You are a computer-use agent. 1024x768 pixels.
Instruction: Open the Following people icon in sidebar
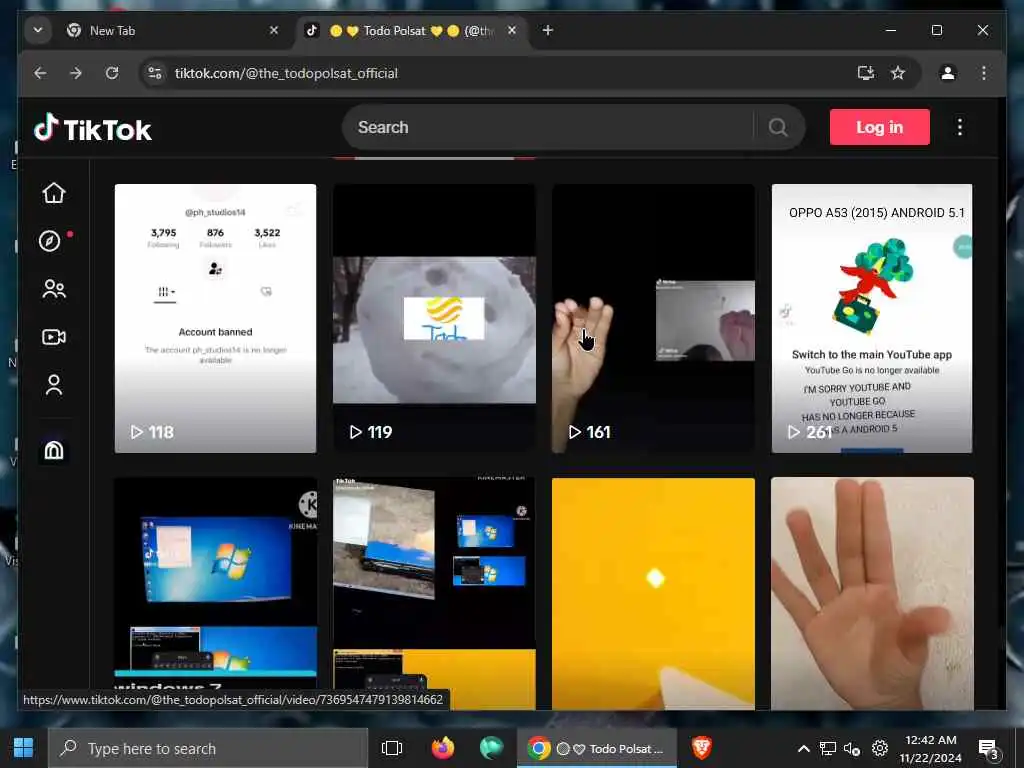pyautogui.click(x=54, y=289)
